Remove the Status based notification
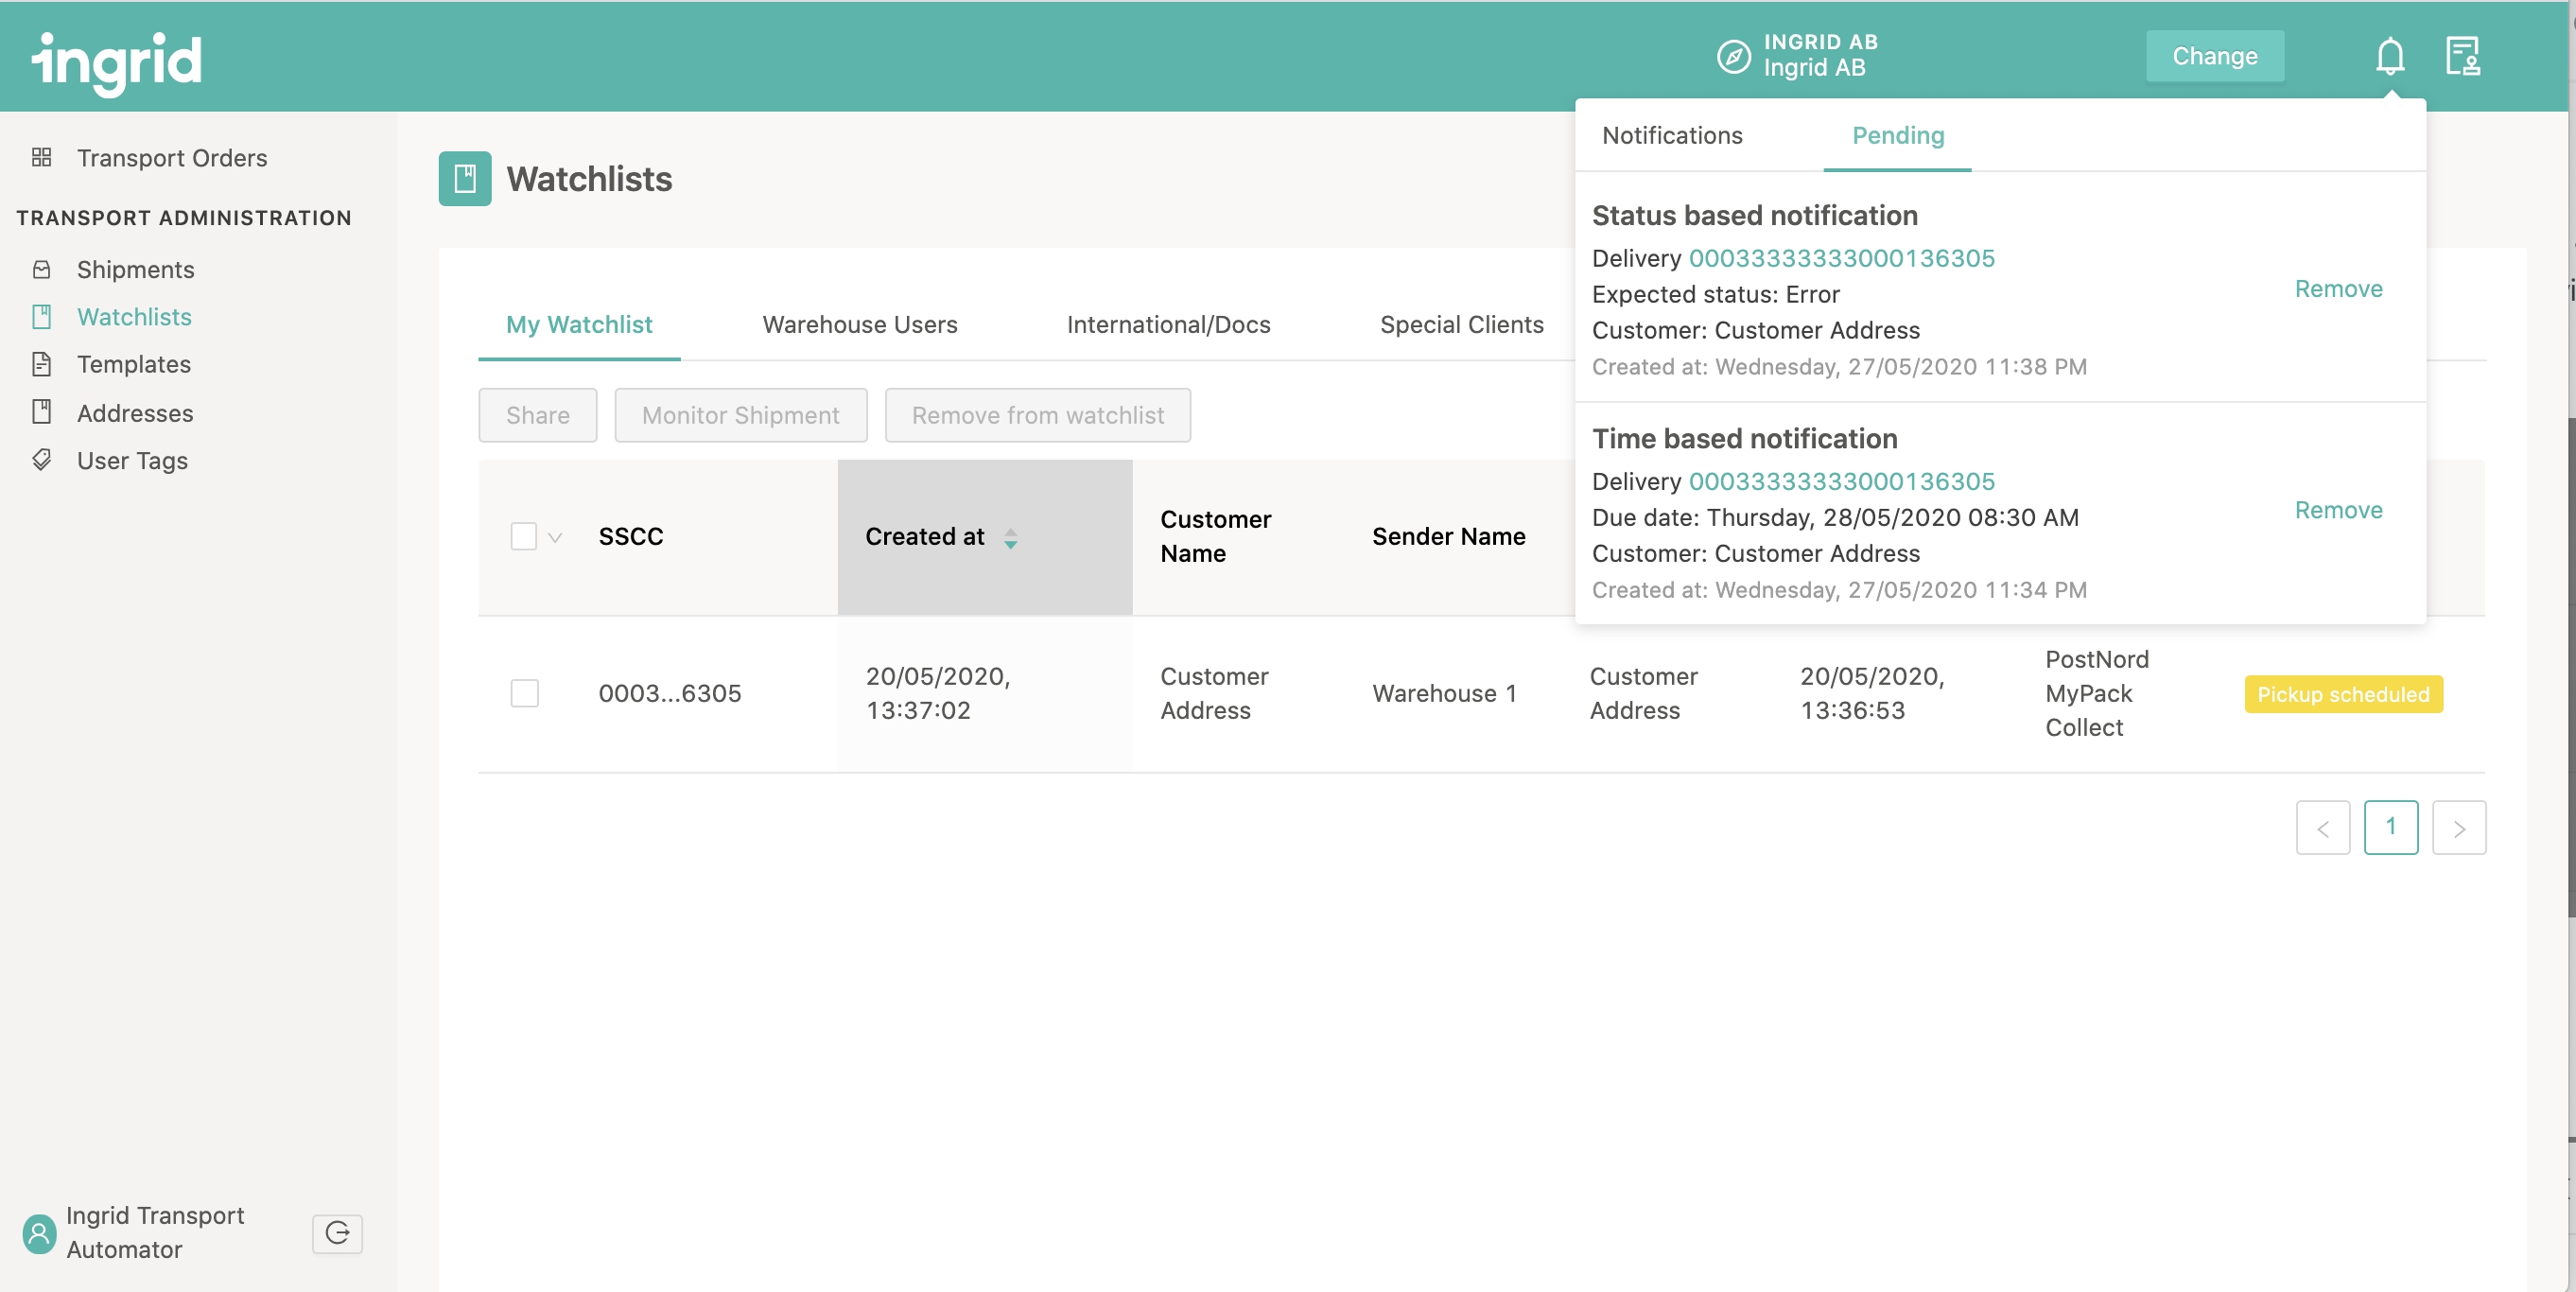This screenshot has width=2576, height=1292. coord(2337,289)
